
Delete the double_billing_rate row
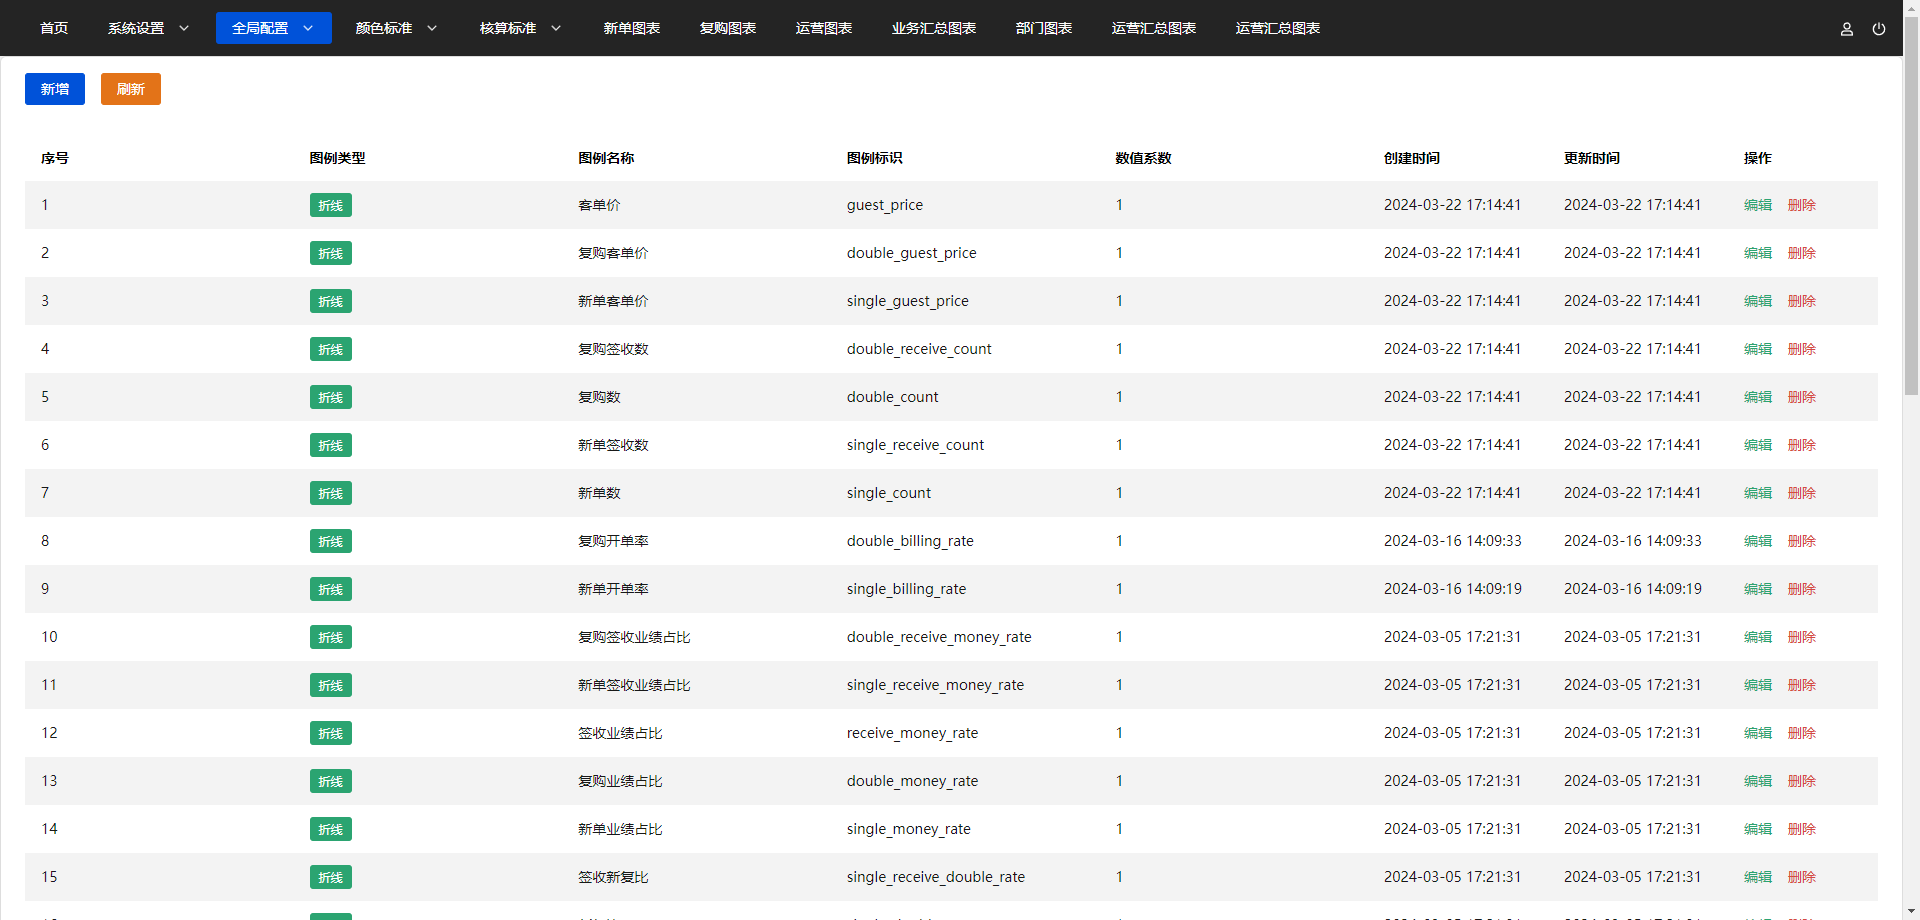1802,541
